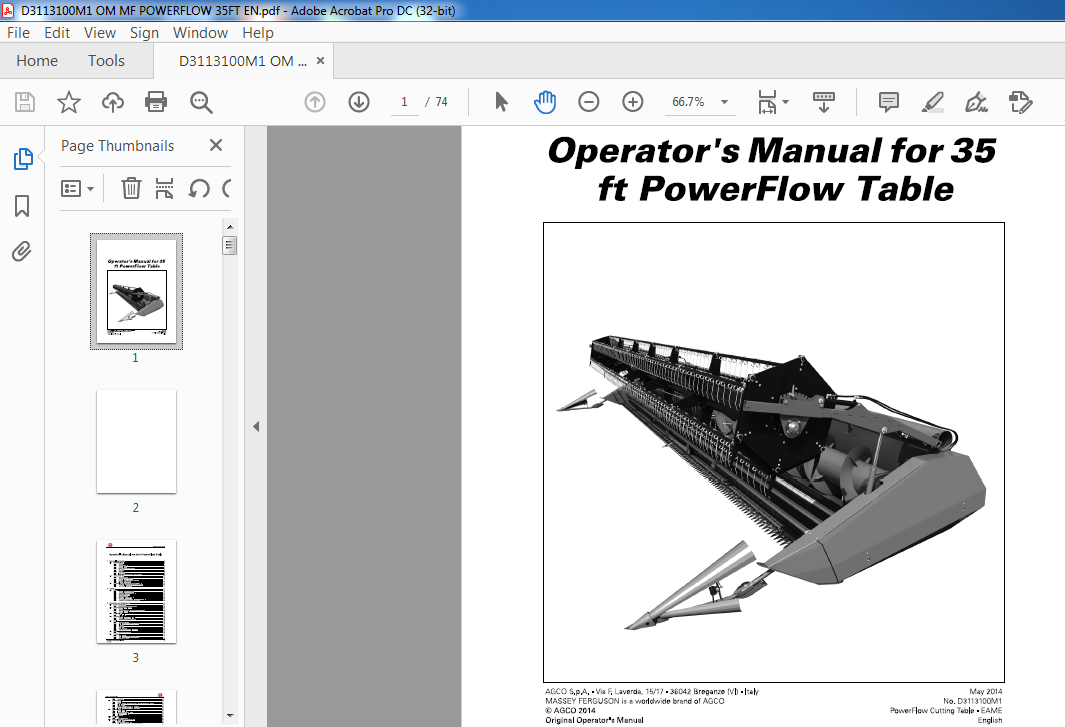Click the Fit width scrolling icon
Screen dimensions: 1065x727
pos(768,102)
